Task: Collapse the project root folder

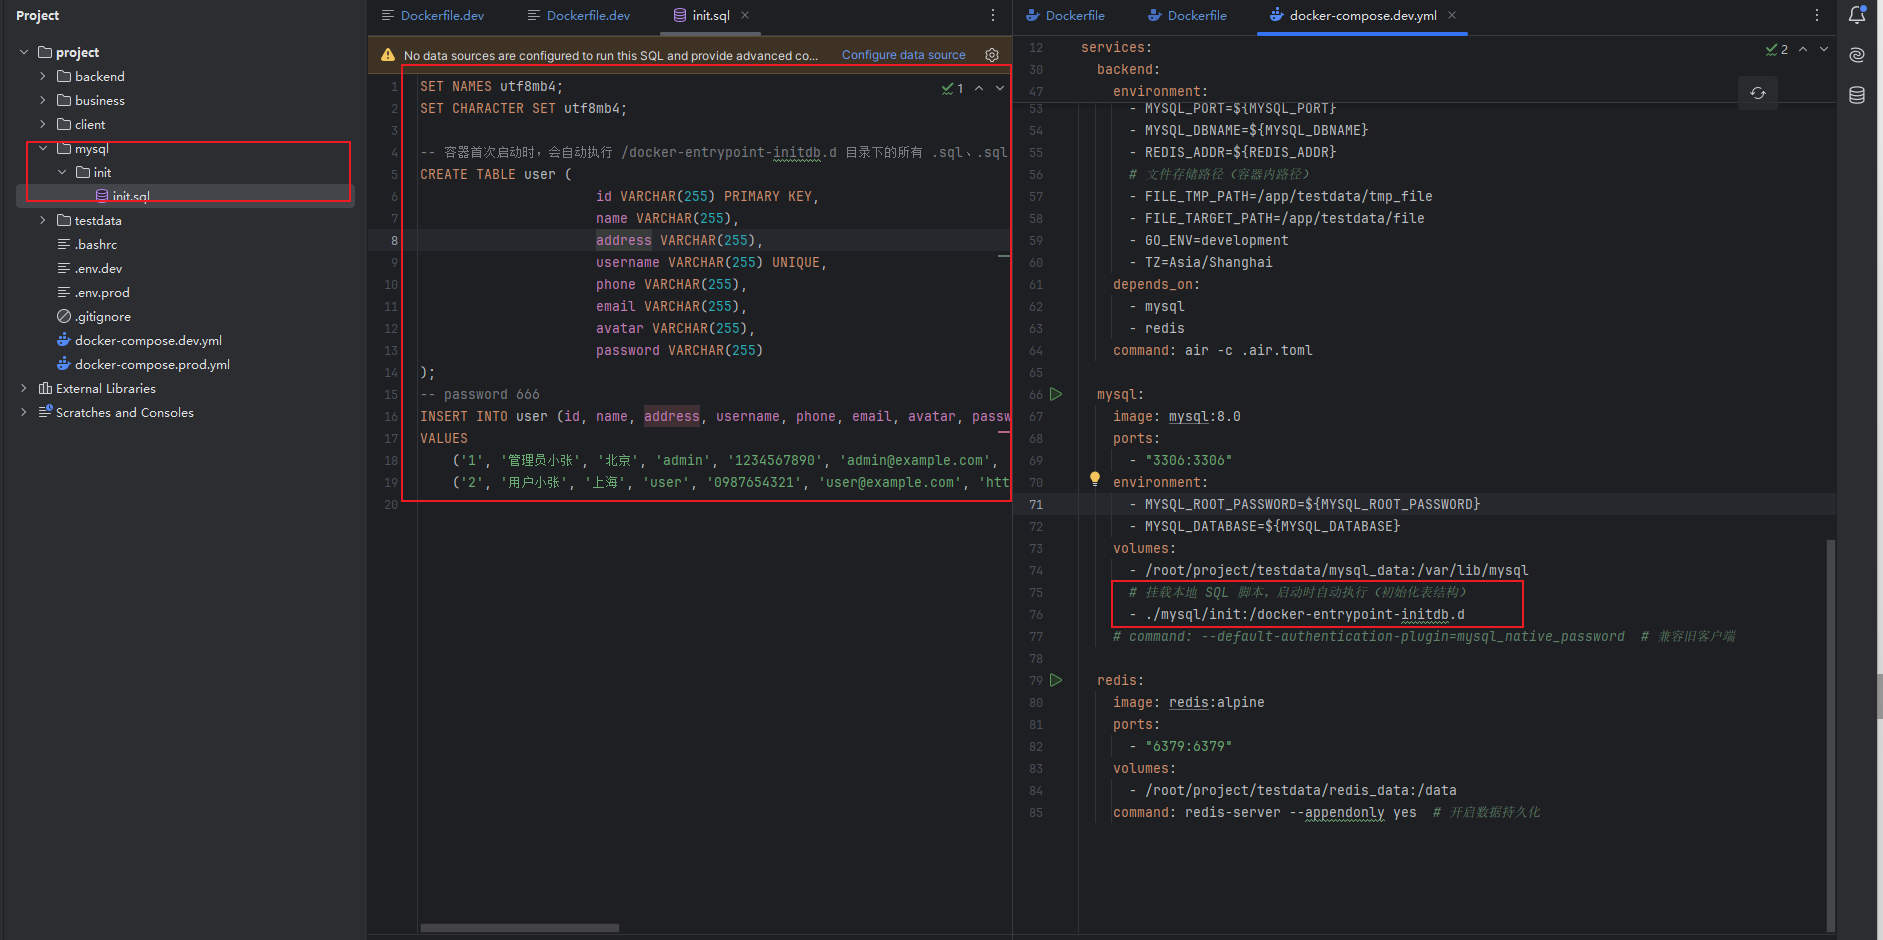Action: pyautogui.click(x=24, y=52)
